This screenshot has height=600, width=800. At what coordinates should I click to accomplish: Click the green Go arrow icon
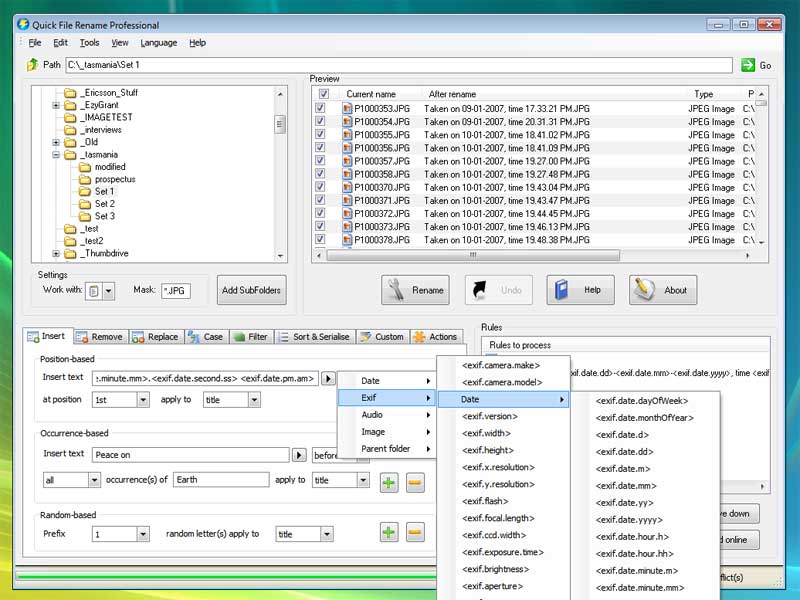[x=748, y=65]
